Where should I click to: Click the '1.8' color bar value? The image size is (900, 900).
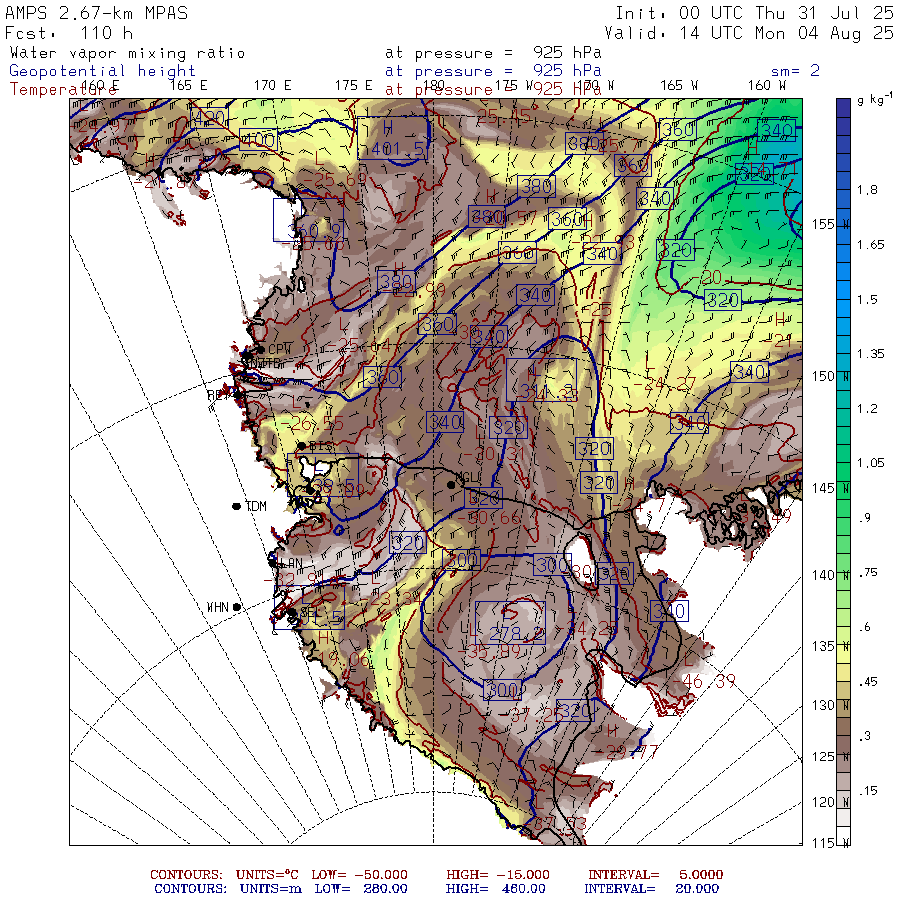point(867,190)
